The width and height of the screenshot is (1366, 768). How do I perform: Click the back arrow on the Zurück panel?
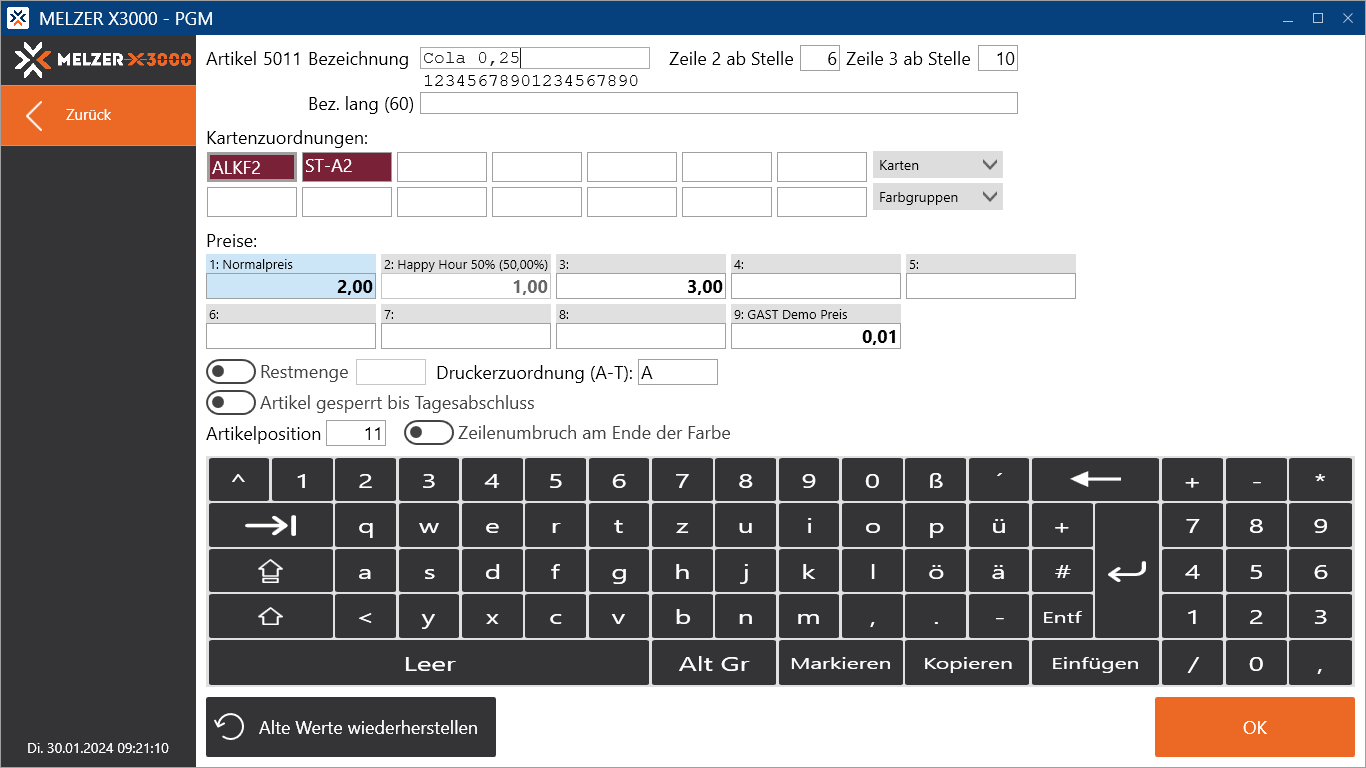click(x=33, y=115)
